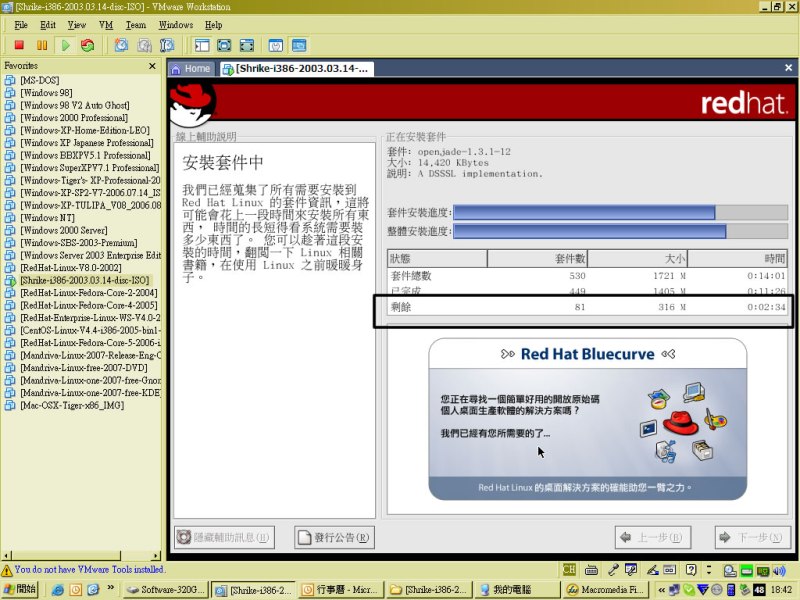Select [Windows NT] in Favorites
This screenshot has width=800, height=600.
point(47,218)
